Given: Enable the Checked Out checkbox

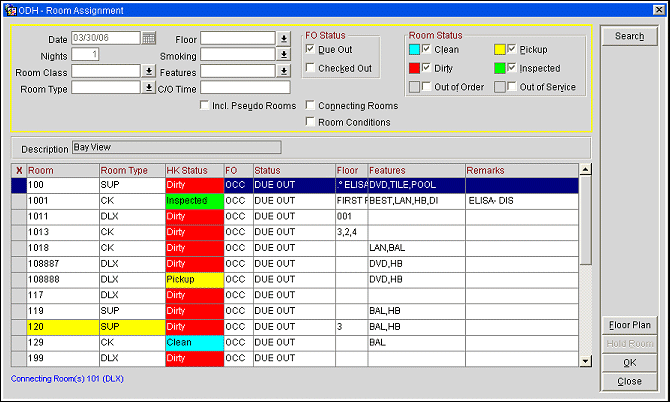Looking at the screenshot, I should [x=310, y=68].
